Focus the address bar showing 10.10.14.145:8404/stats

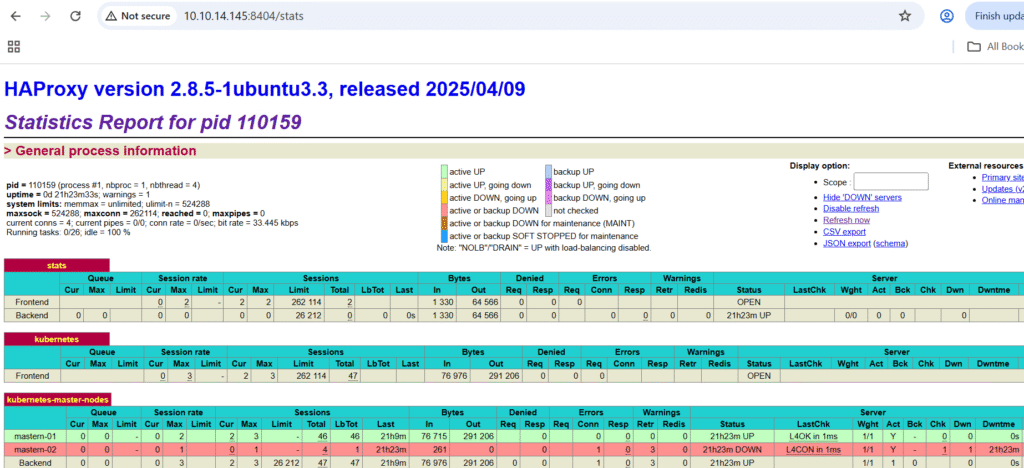[243, 16]
